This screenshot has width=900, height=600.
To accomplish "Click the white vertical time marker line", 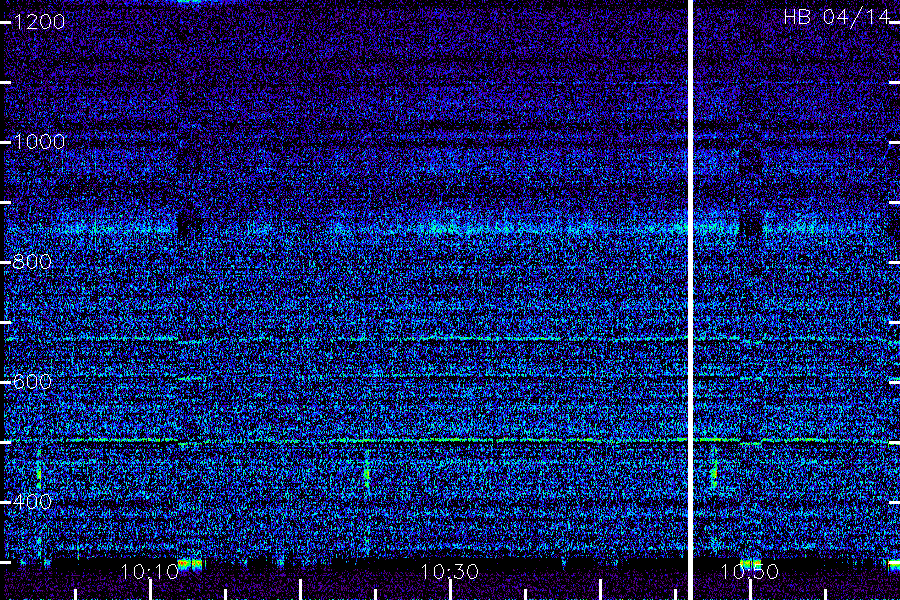I will [x=690, y=300].
